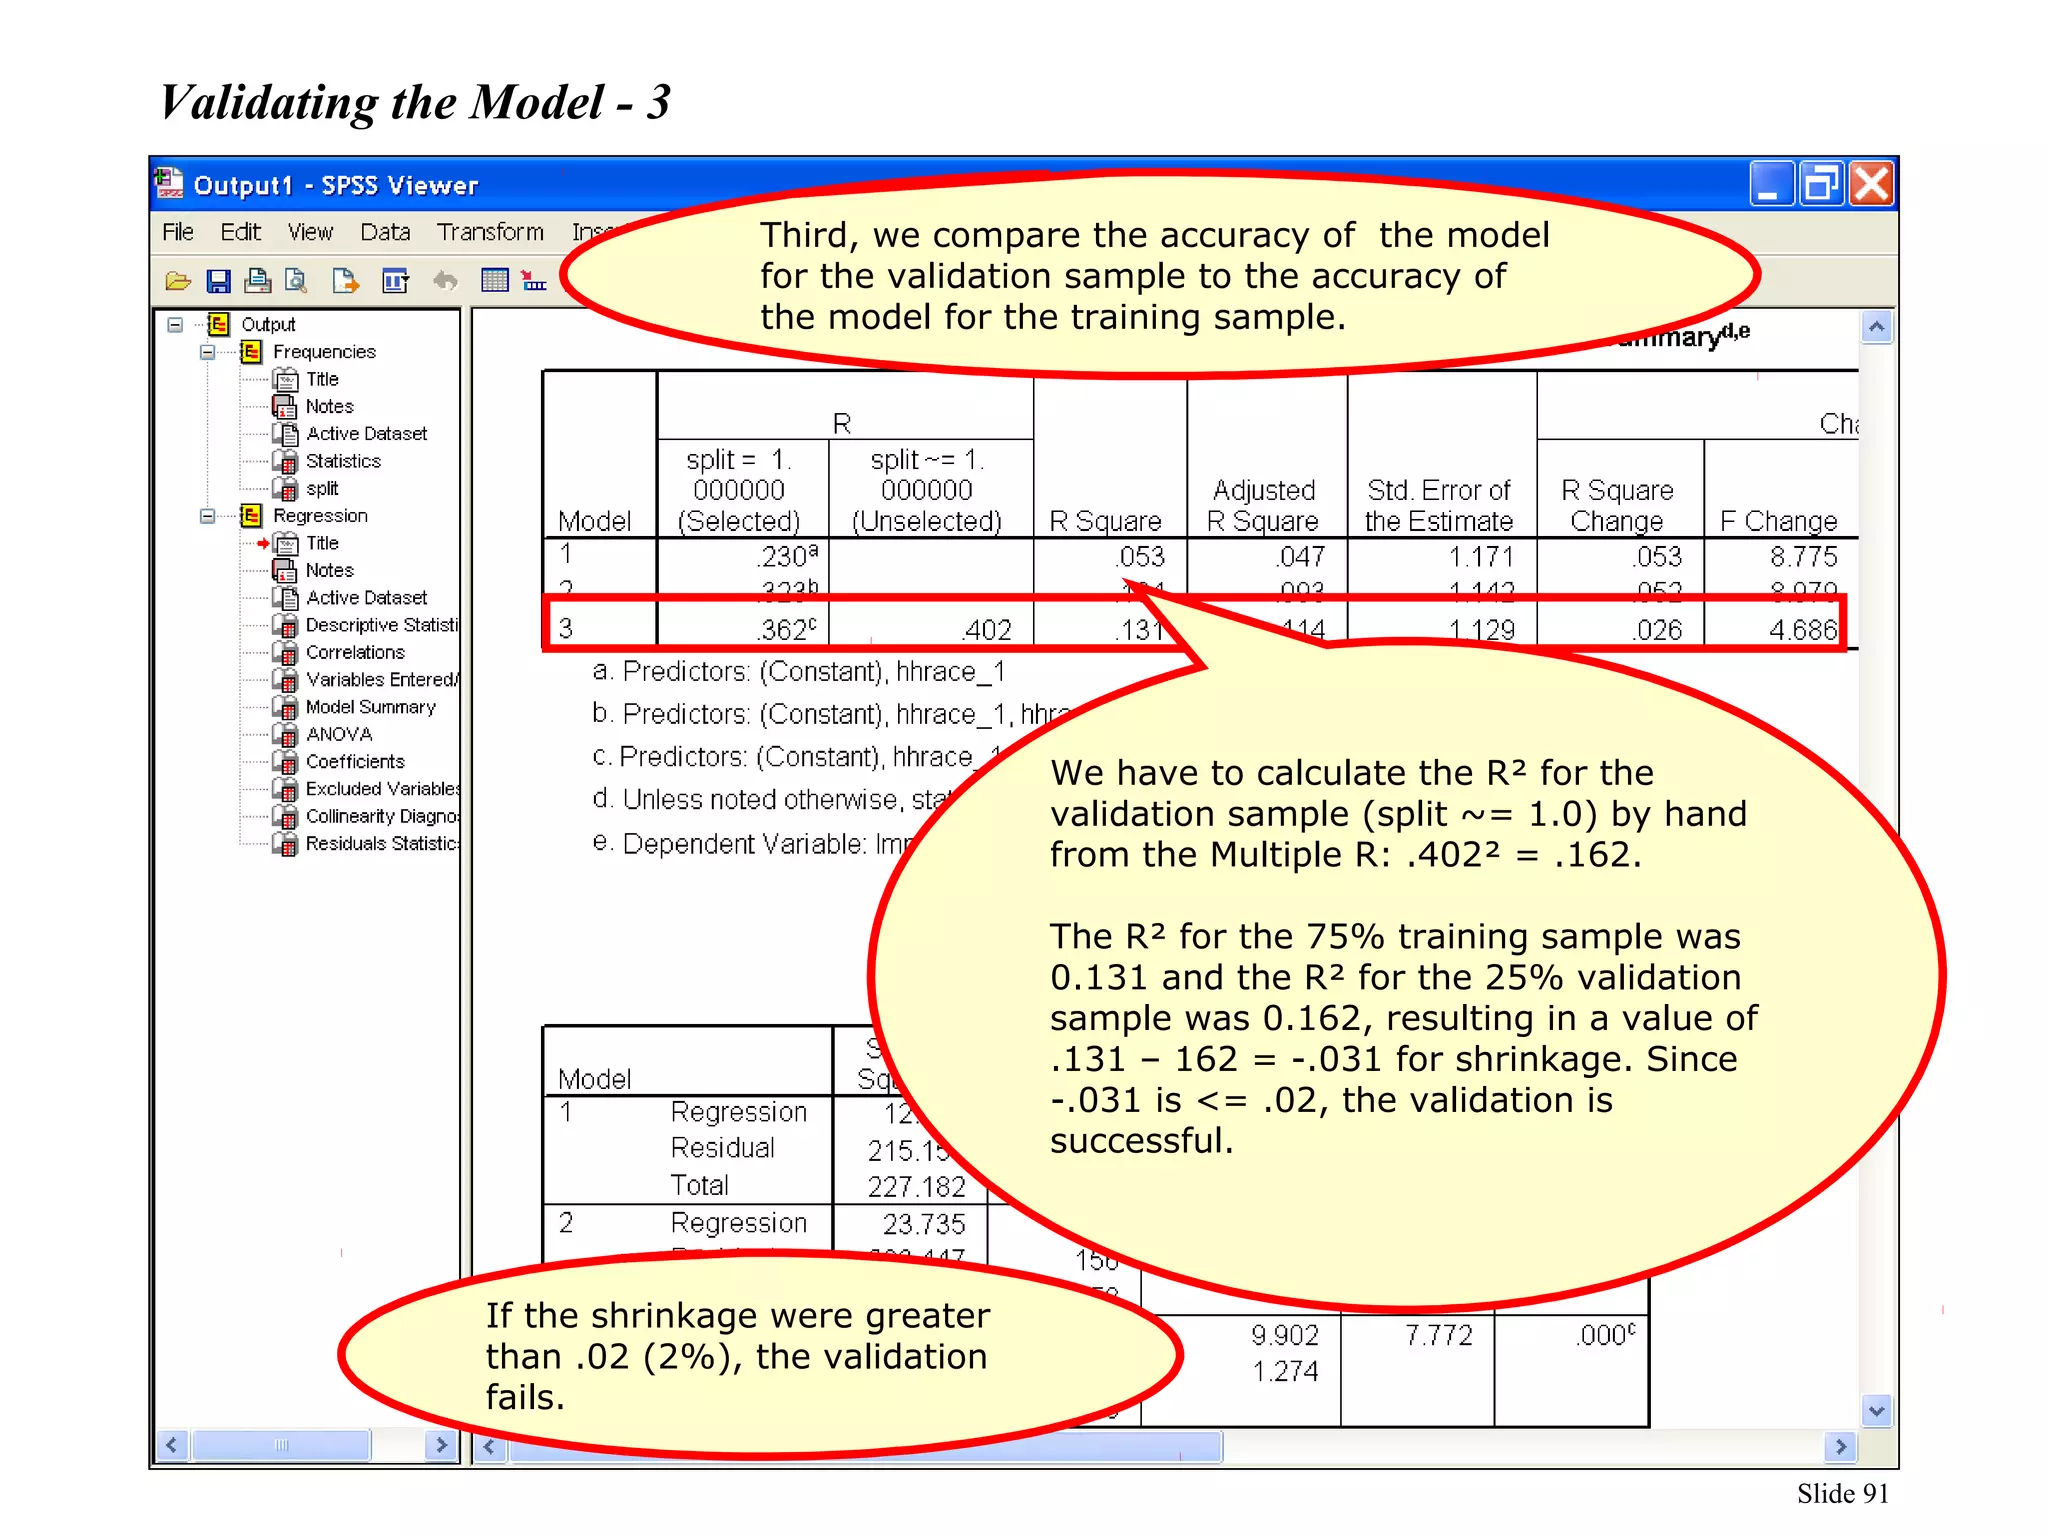Image resolution: width=2048 pixels, height=1536 pixels.
Task: Click icon beside Residuals Statistics item
Action: click(286, 843)
